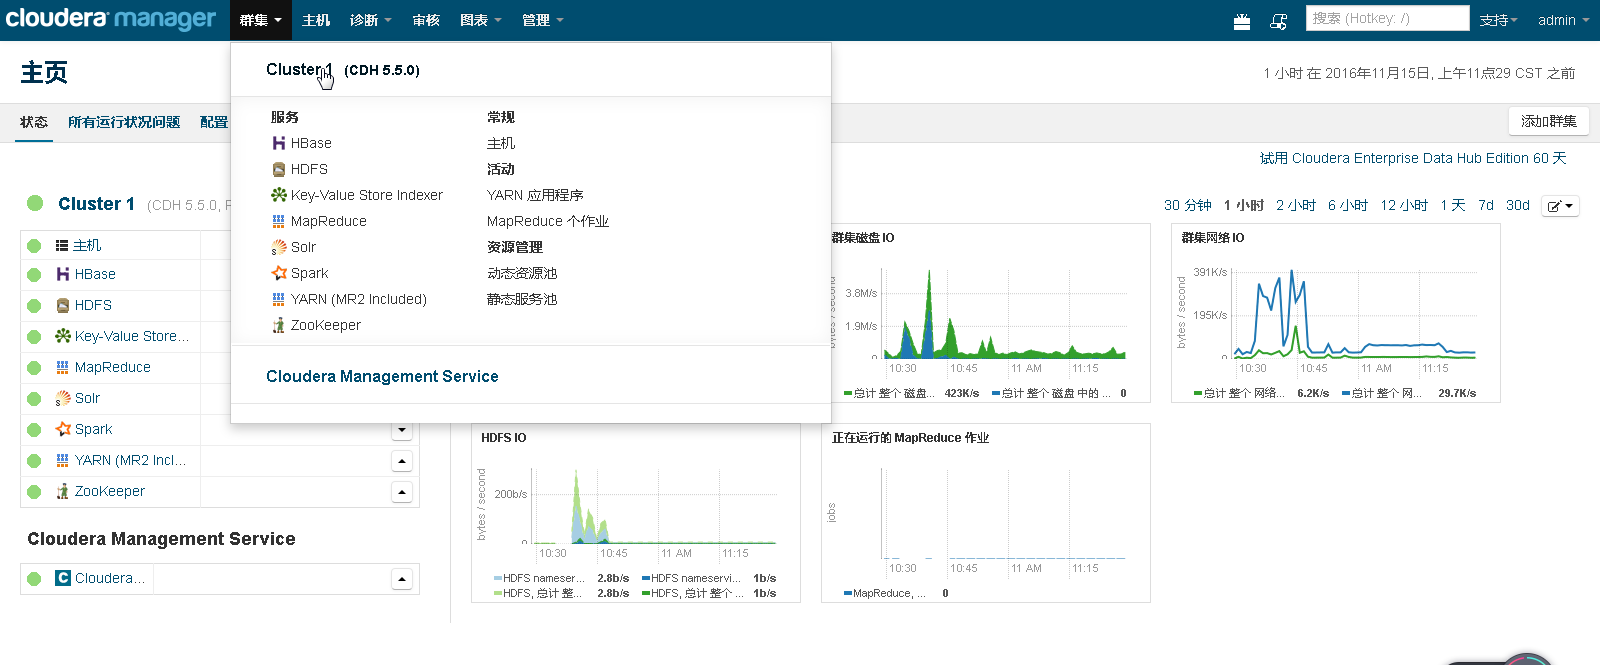Open the 图表 menu in the top bar
The image size is (1600, 665).
(x=480, y=20)
